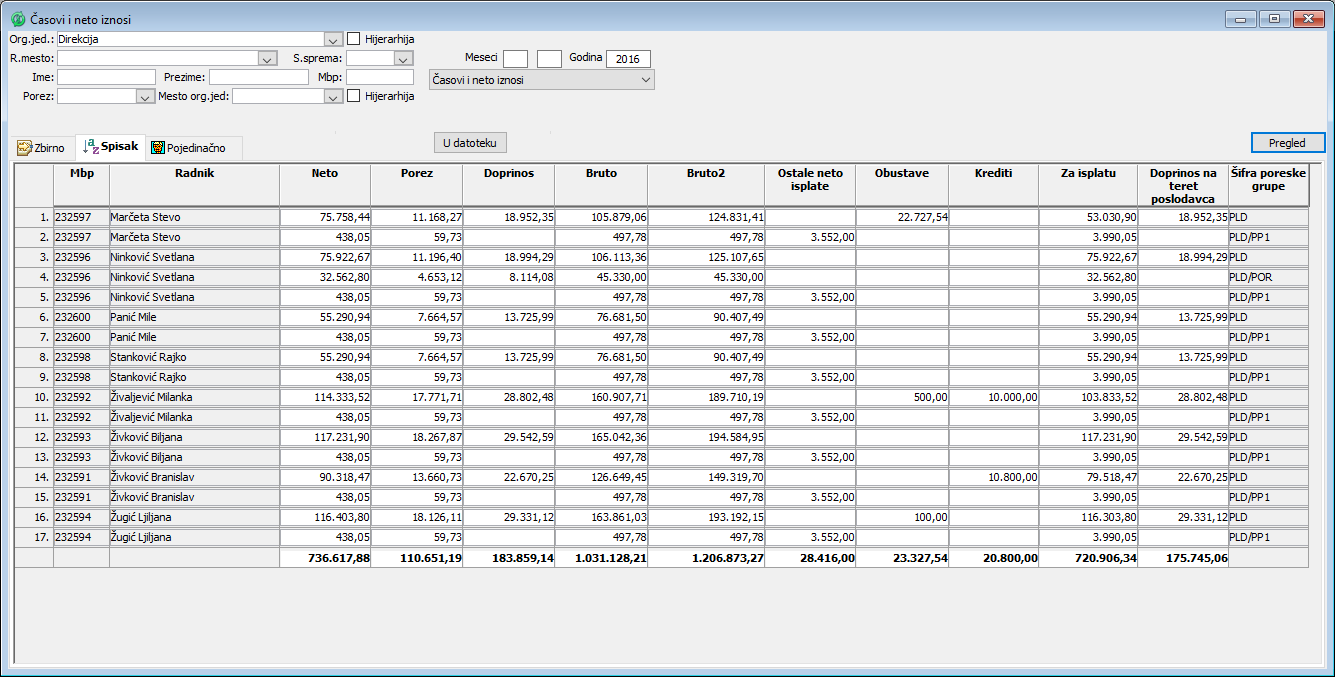Click the Neto column header

325,186
